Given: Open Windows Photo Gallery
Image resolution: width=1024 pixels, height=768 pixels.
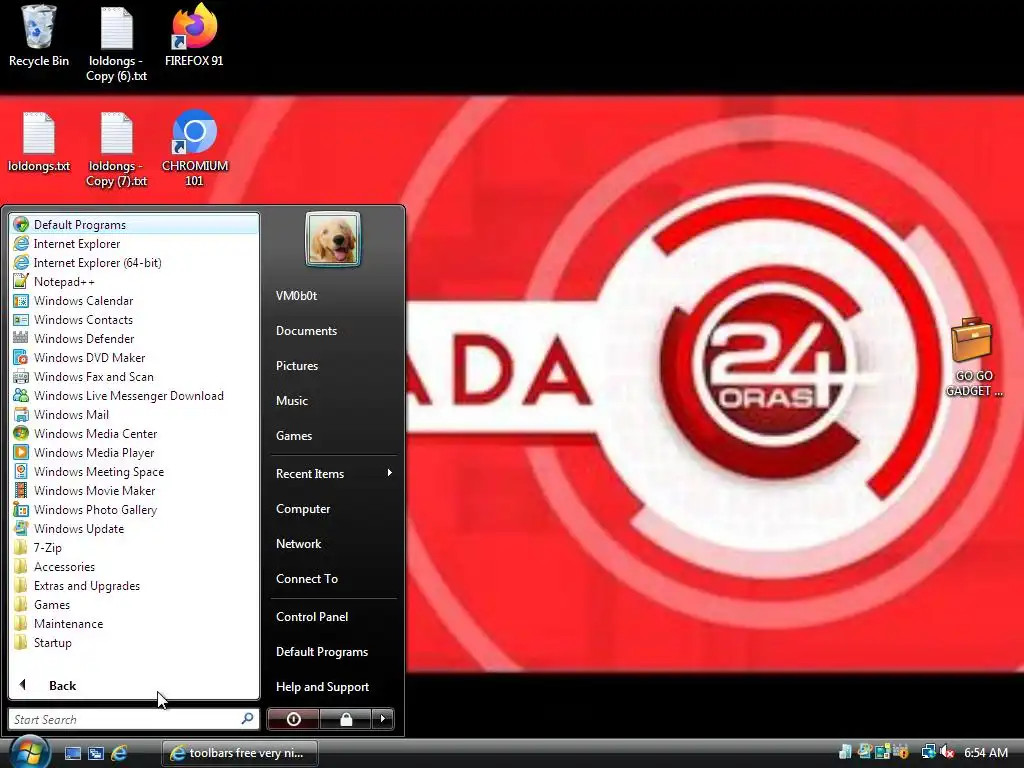Looking at the screenshot, I should coord(134,509).
